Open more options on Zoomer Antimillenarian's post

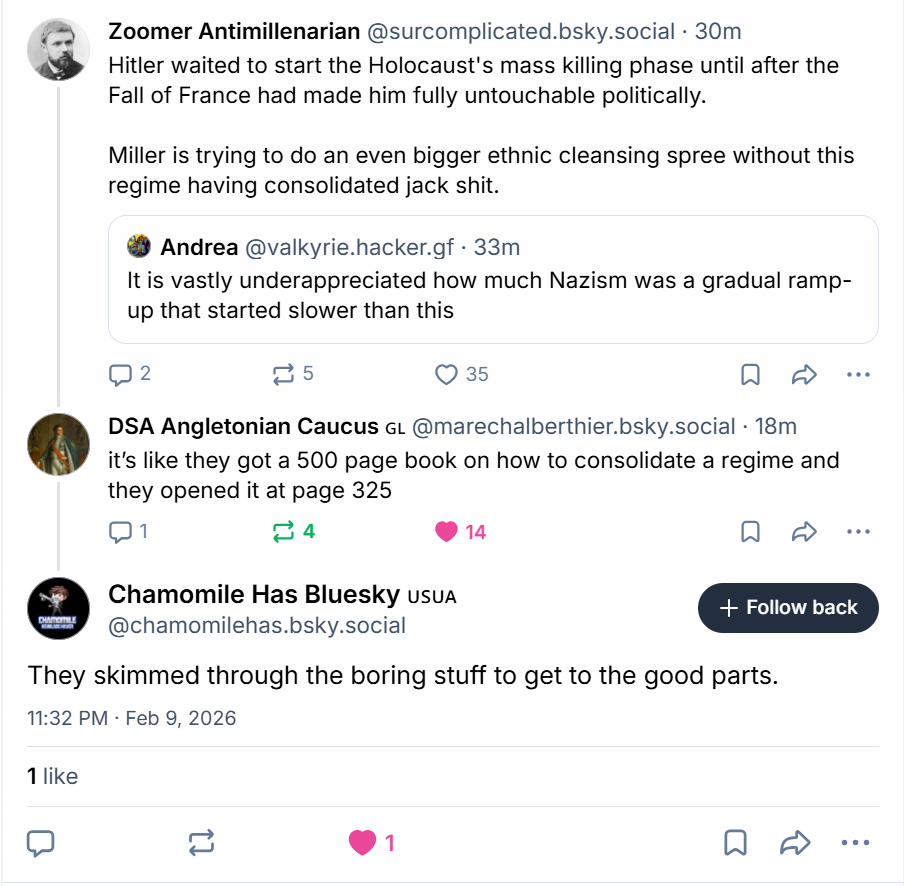click(x=858, y=374)
